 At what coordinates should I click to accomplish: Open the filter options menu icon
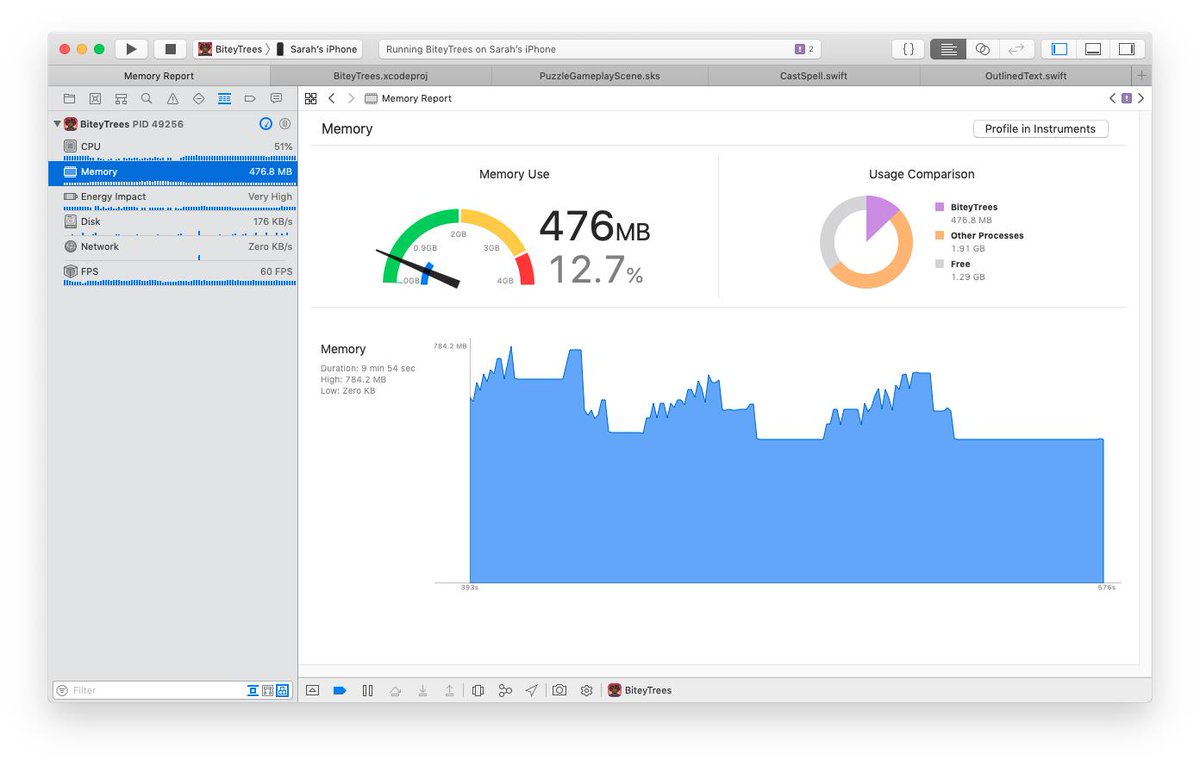click(62, 690)
